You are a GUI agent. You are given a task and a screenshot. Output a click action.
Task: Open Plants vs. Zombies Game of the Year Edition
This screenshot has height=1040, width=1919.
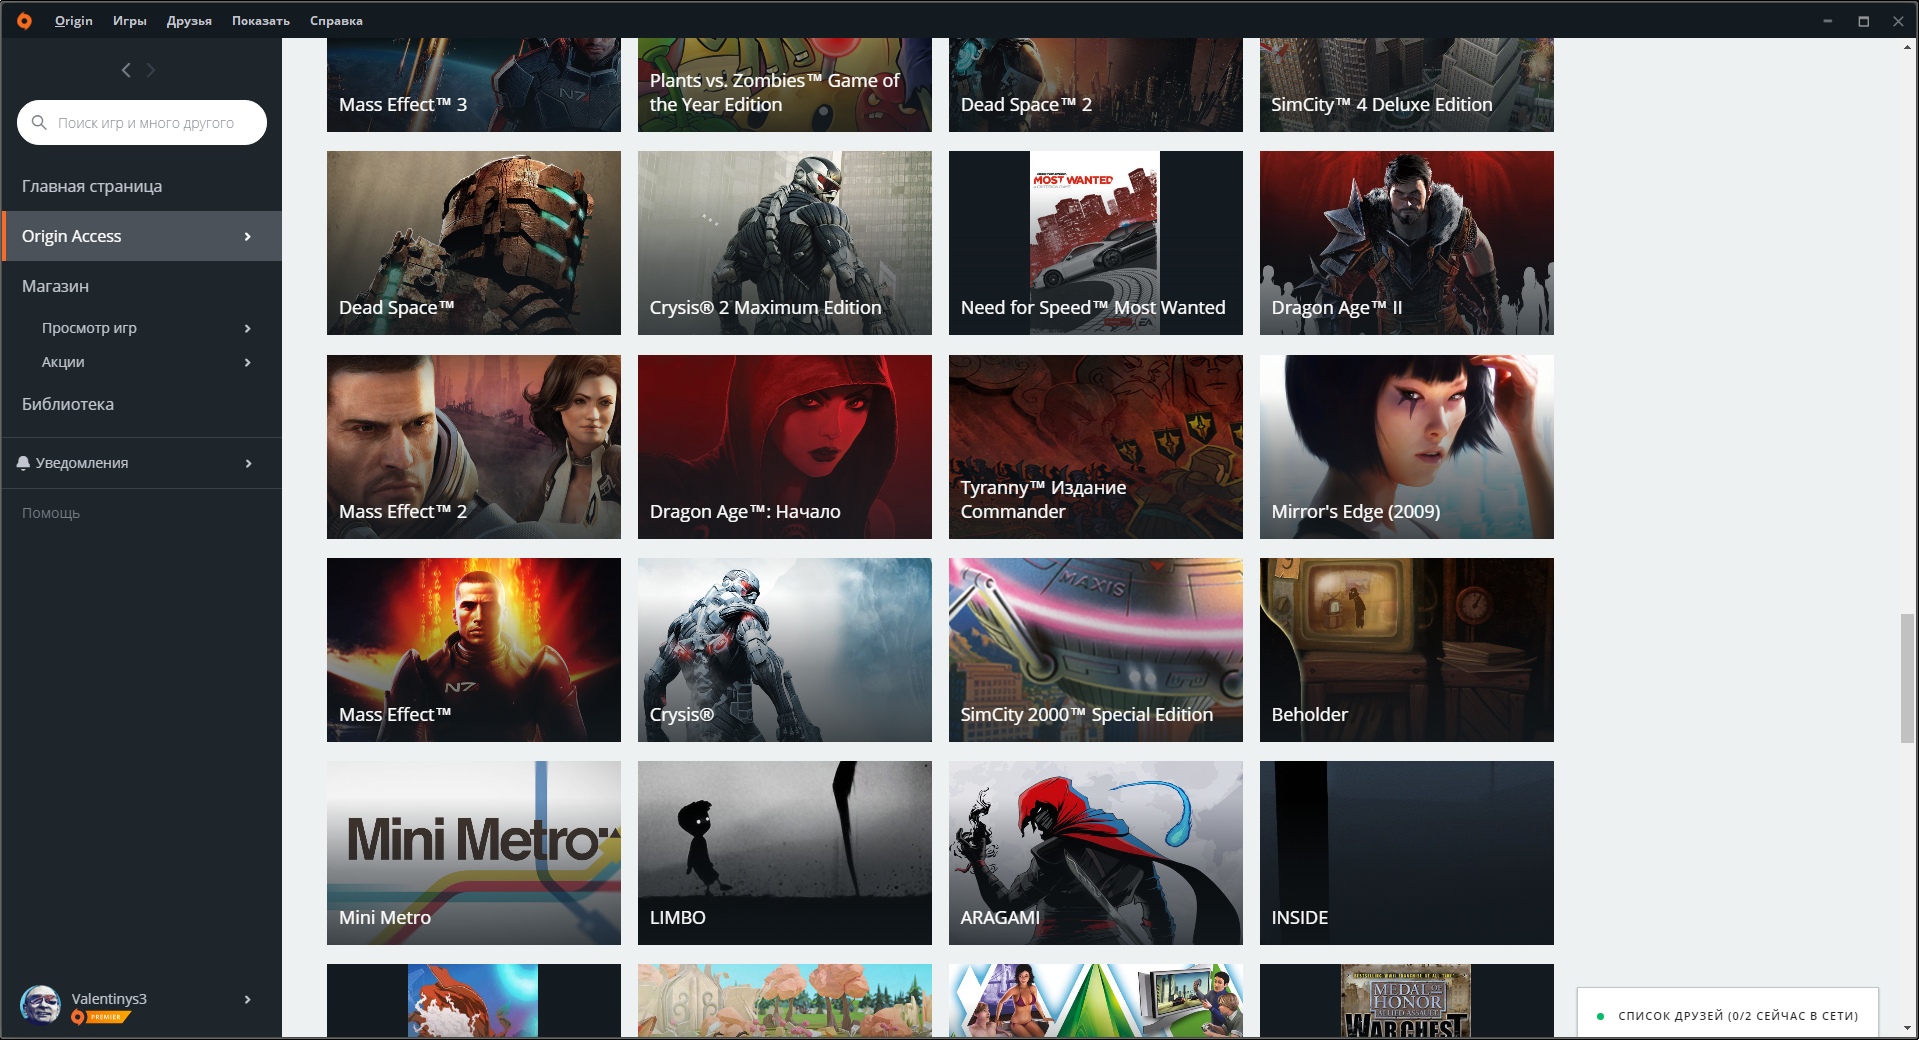click(x=785, y=85)
